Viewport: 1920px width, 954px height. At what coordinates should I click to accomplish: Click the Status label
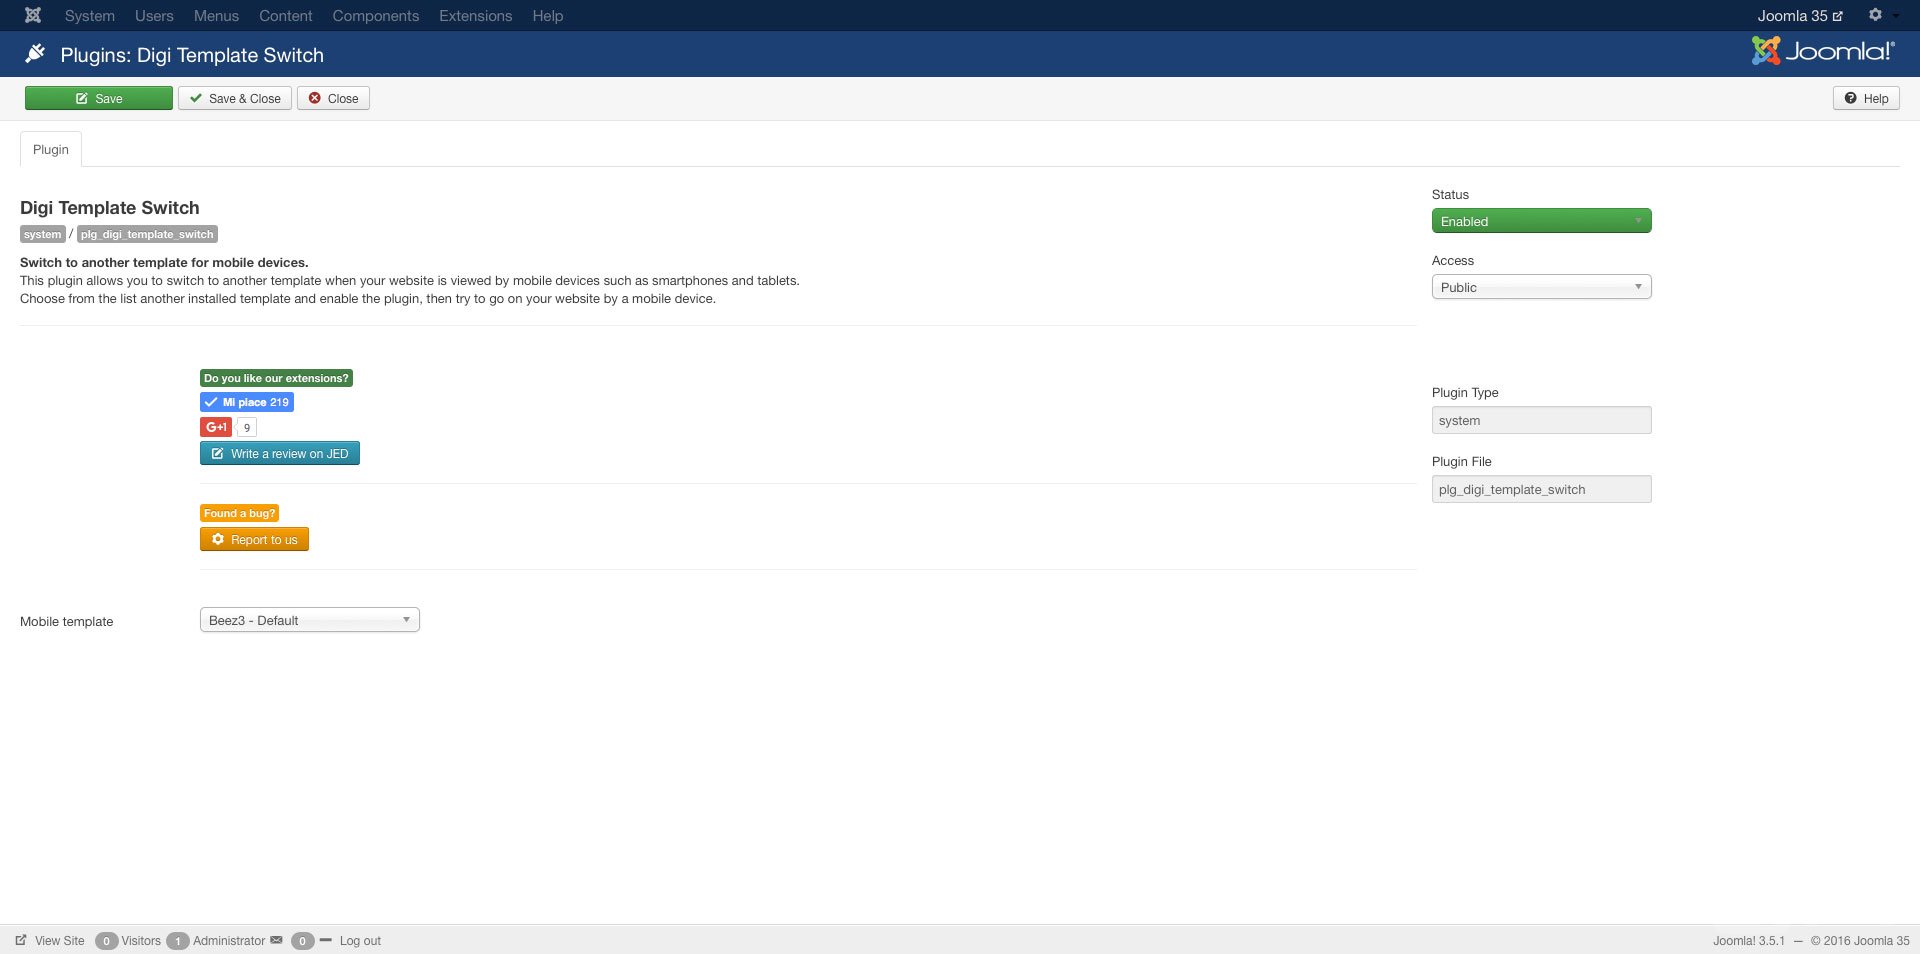(1450, 195)
